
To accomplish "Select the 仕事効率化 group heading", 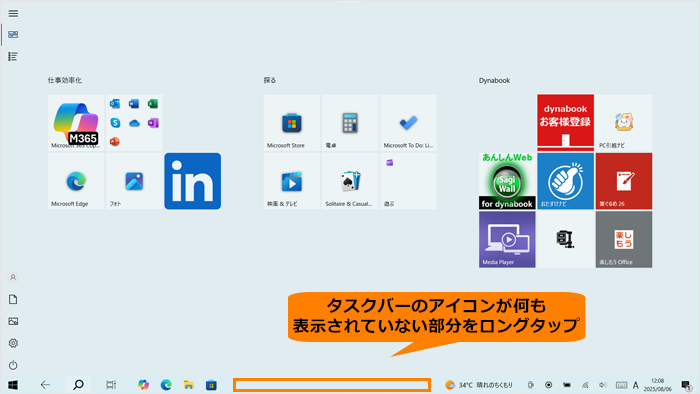I will point(65,80).
